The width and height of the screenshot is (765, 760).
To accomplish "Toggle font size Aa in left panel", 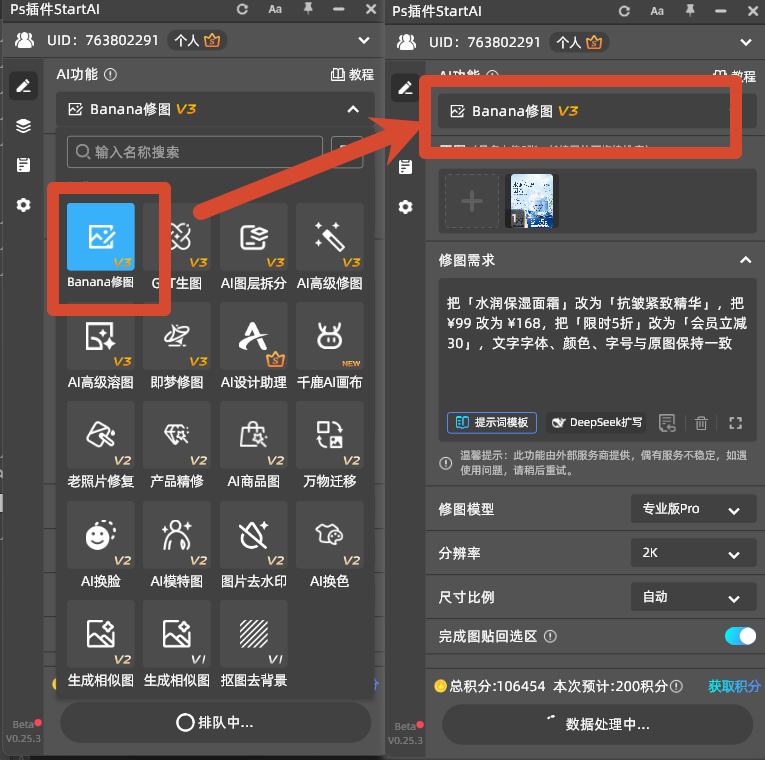I will (x=275, y=9).
